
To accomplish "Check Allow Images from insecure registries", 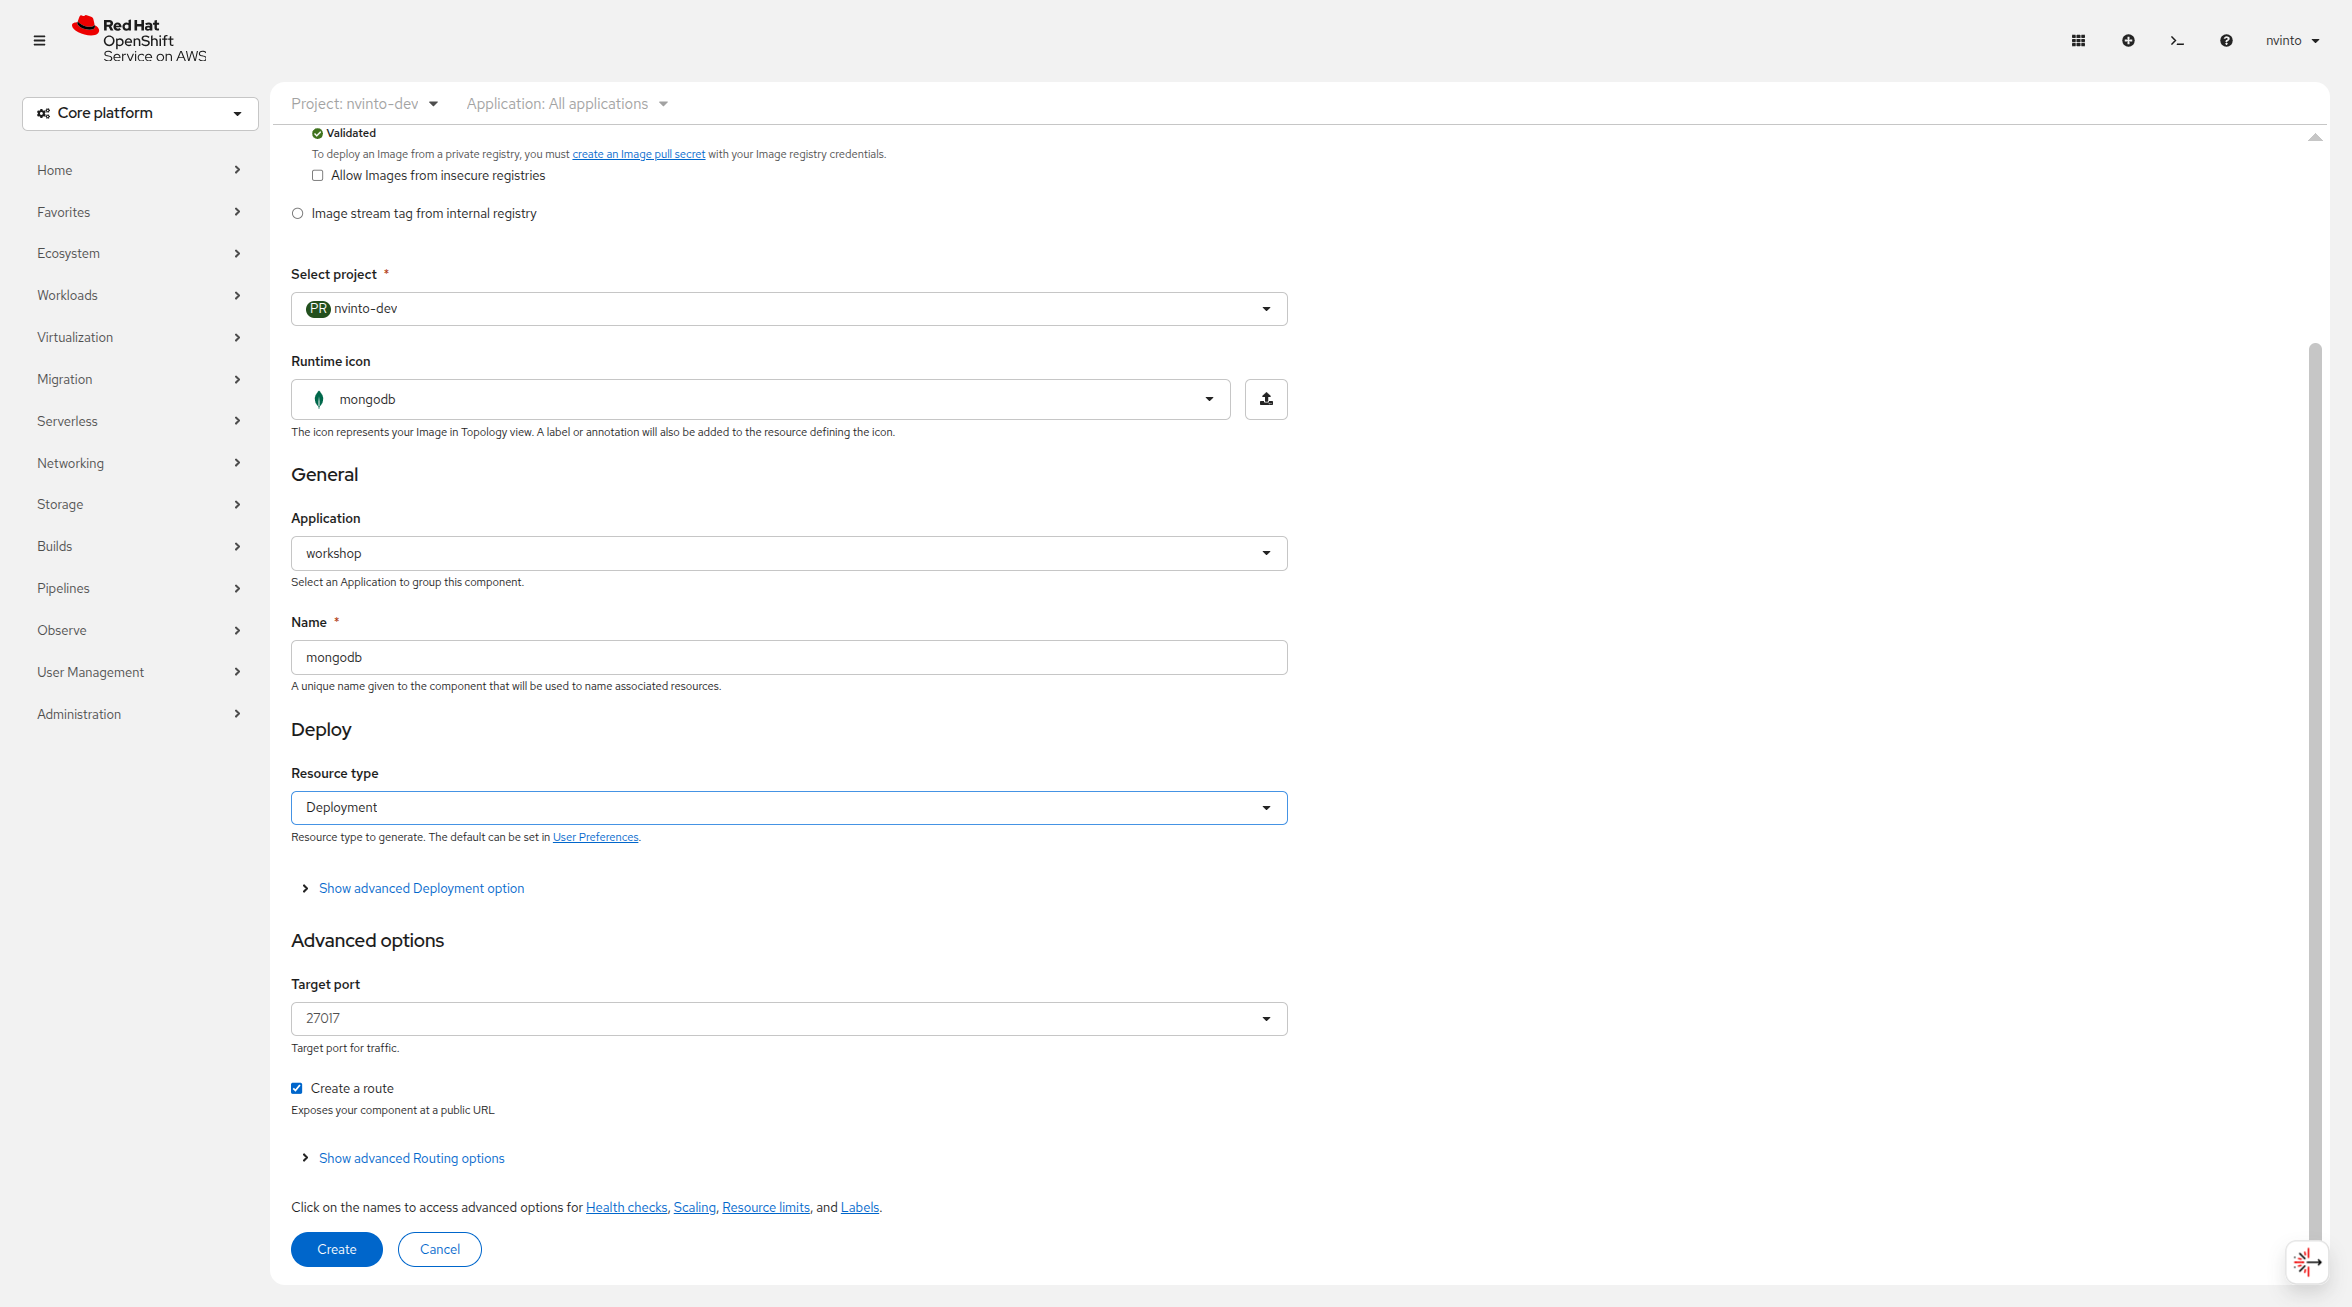I will click(x=317, y=176).
